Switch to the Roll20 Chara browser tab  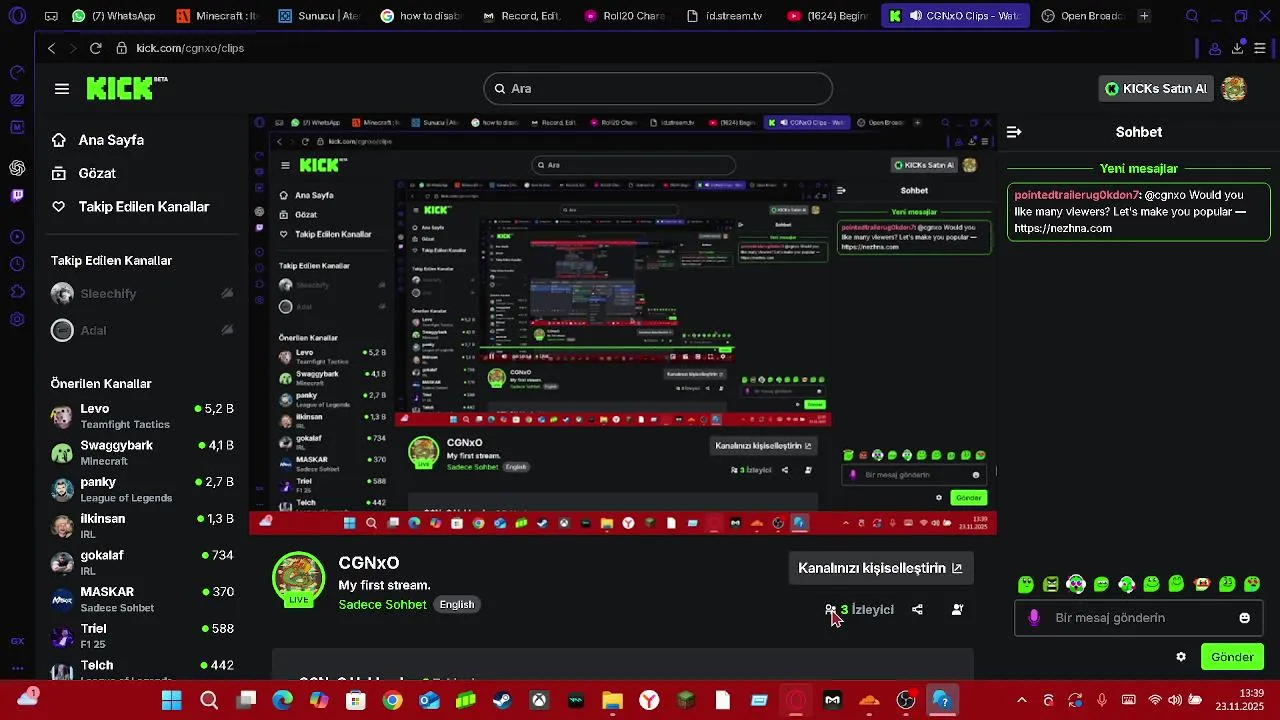625,16
